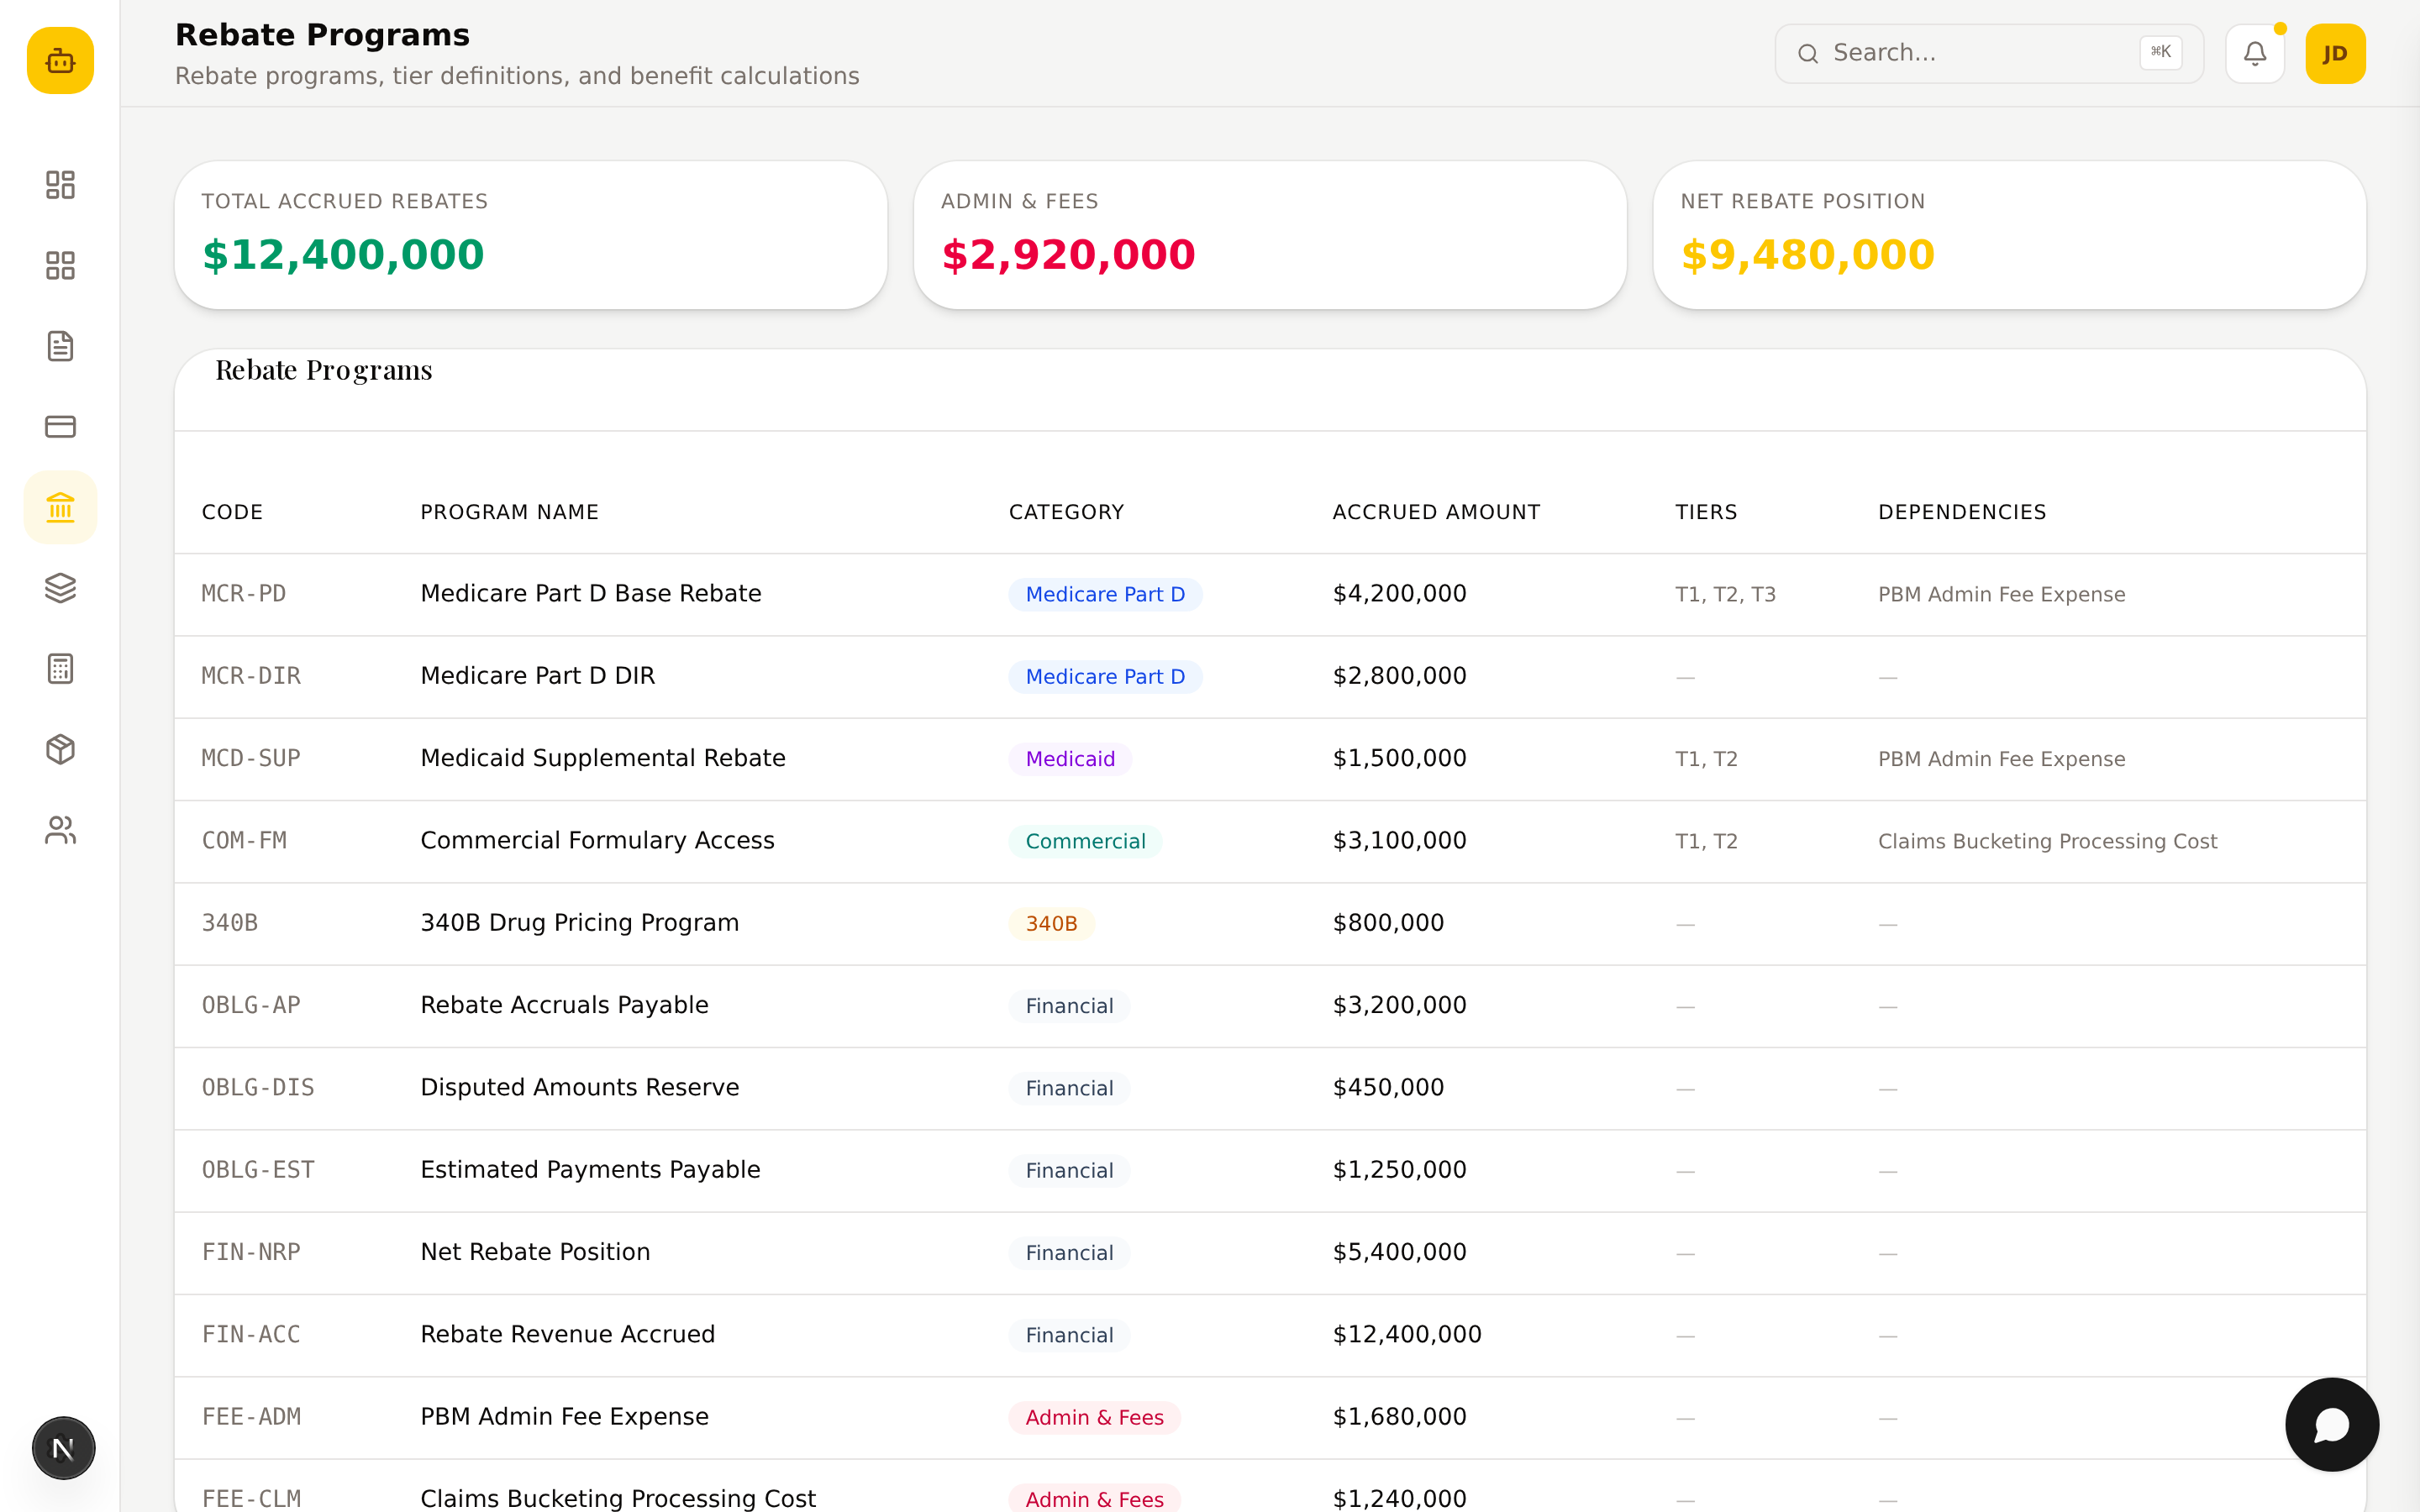Open the chat bubble button
Image resolution: width=2420 pixels, height=1512 pixels.
(2332, 1424)
